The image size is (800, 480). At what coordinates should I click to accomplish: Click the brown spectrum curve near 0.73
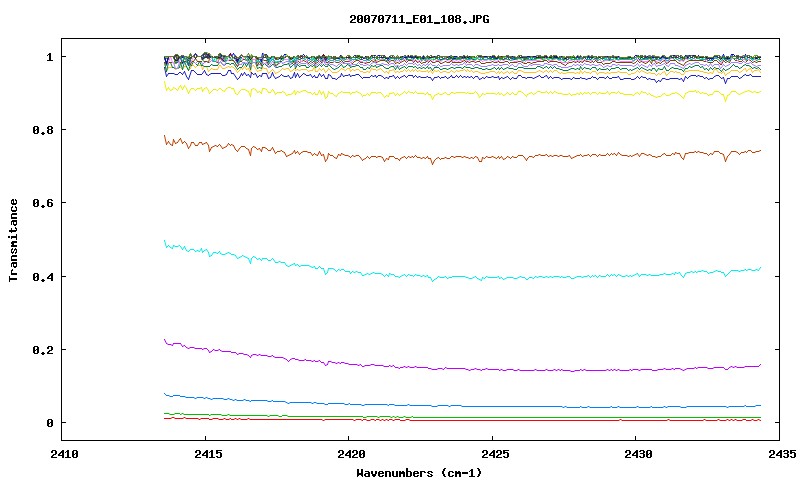[x=462, y=158]
